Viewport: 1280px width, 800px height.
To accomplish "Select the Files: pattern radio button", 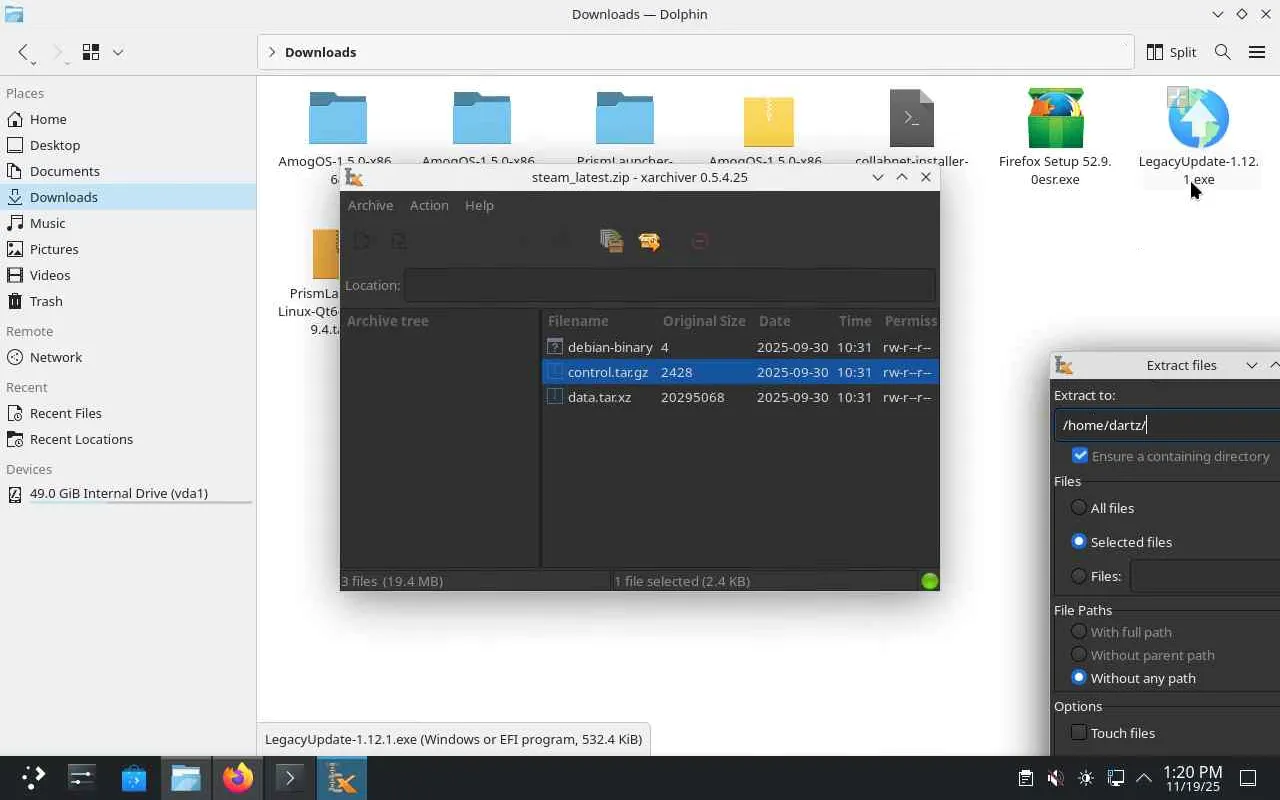I will [x=1079, y=576].
